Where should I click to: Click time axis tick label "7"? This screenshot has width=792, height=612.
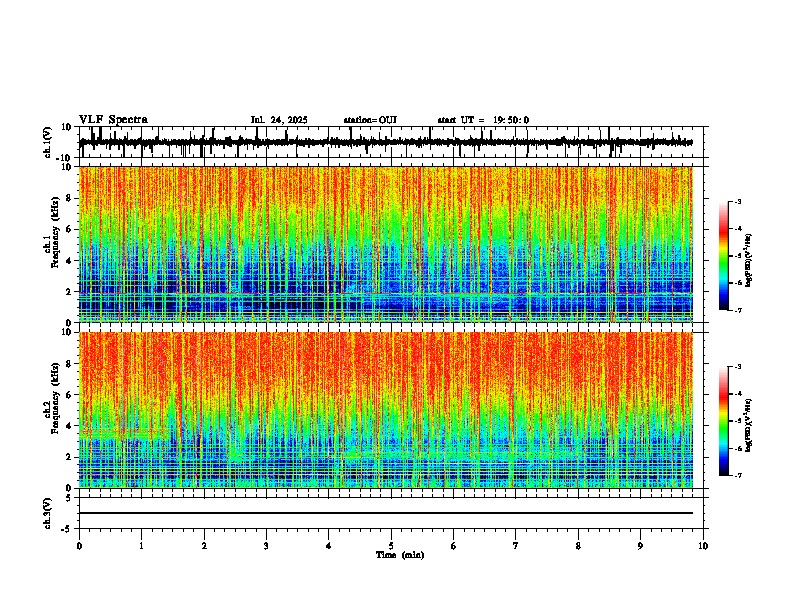pyautogui.click(x=516, y=546)
